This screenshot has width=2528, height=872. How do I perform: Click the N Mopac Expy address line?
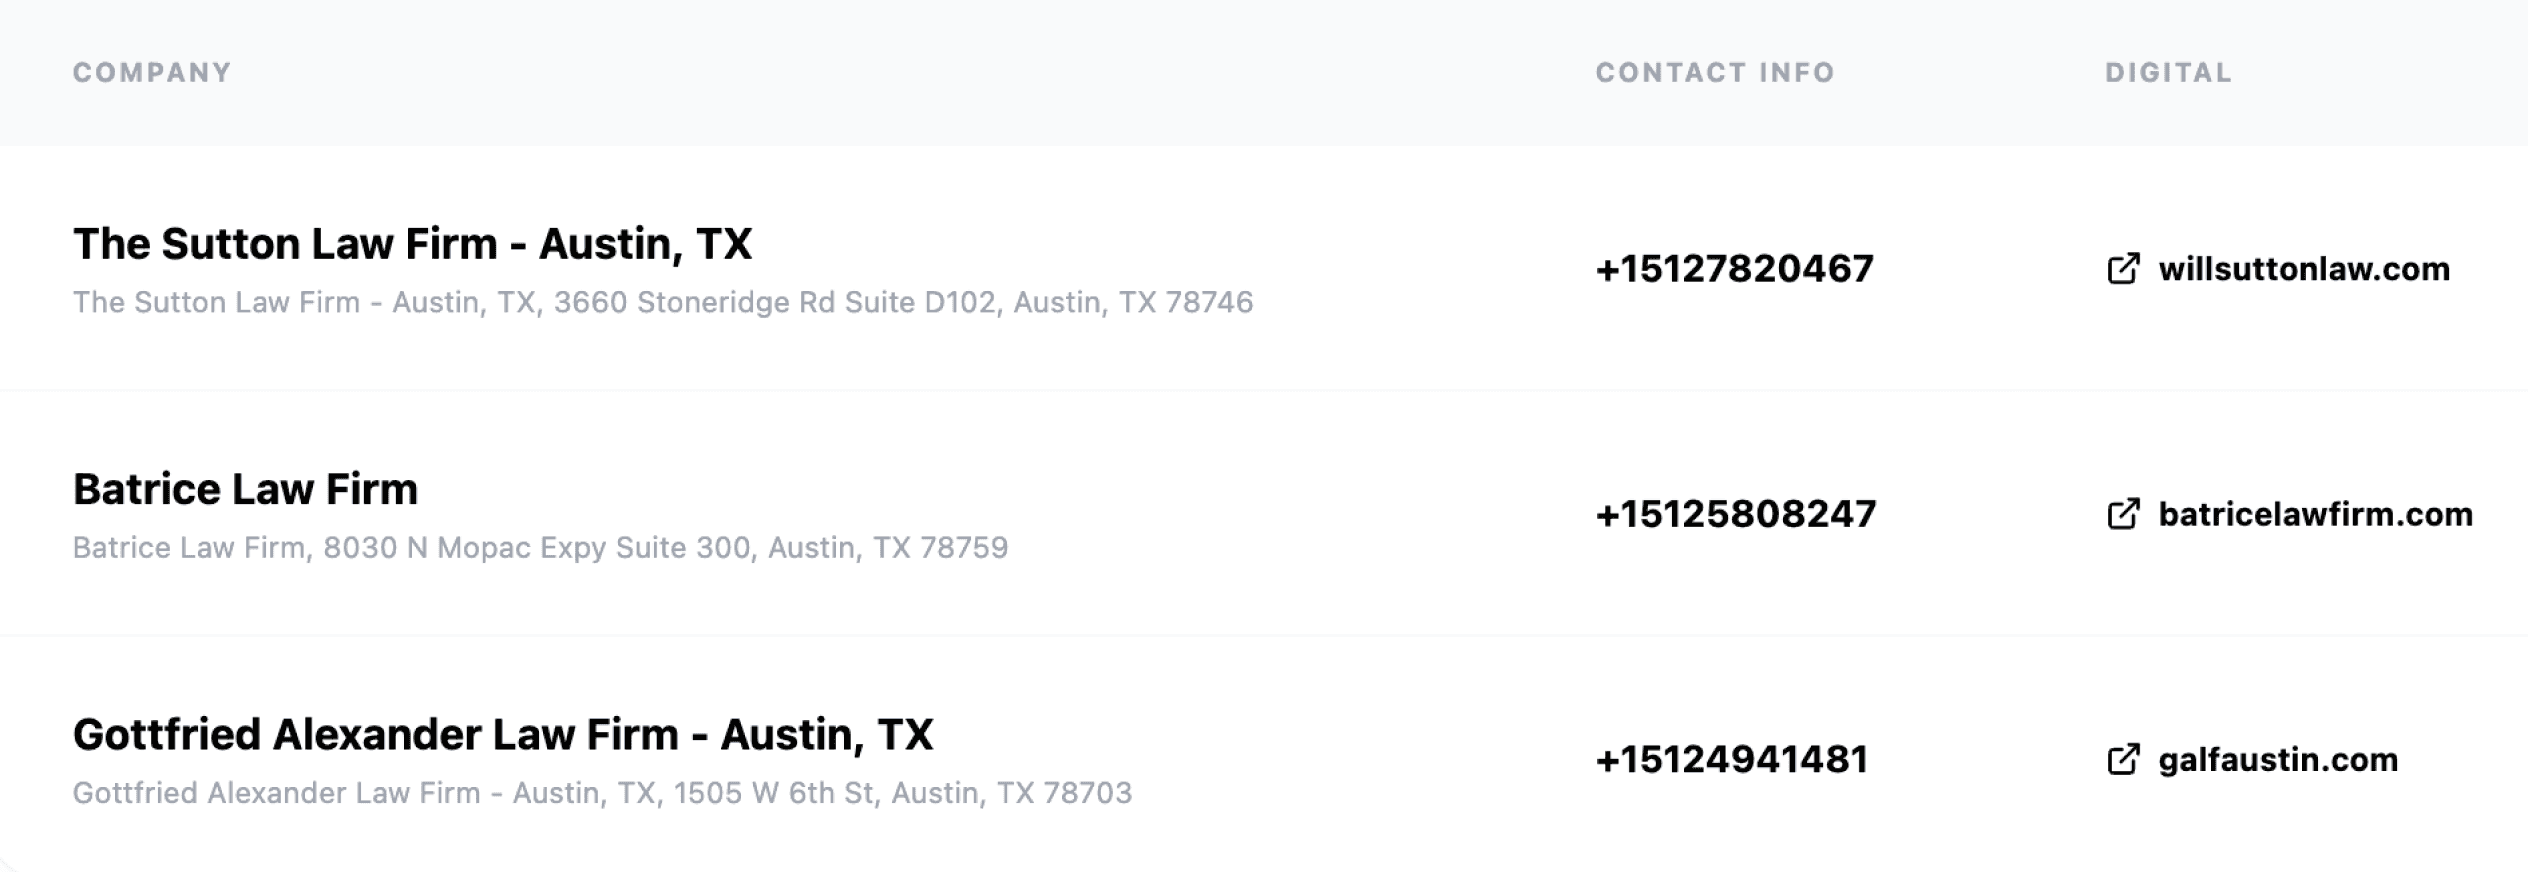tap(540, 547)
